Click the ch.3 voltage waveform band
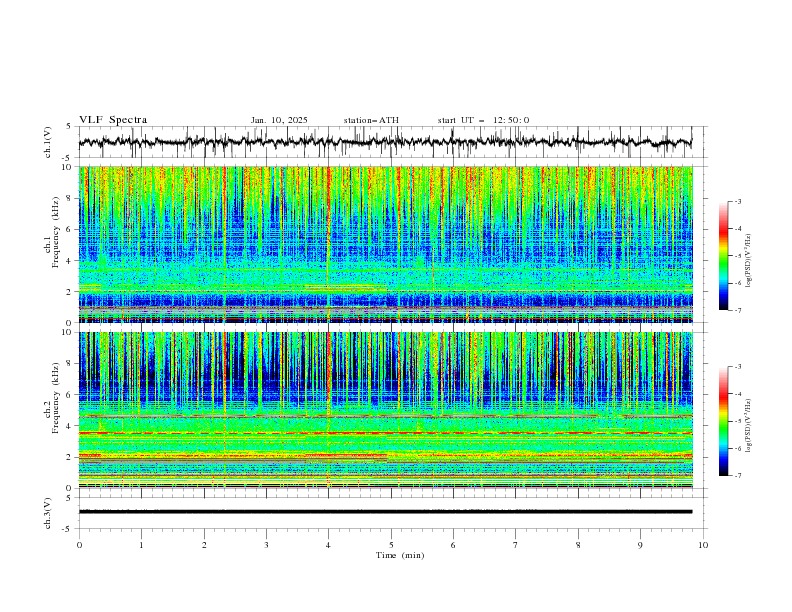792x612 pixels. point(385,512)
